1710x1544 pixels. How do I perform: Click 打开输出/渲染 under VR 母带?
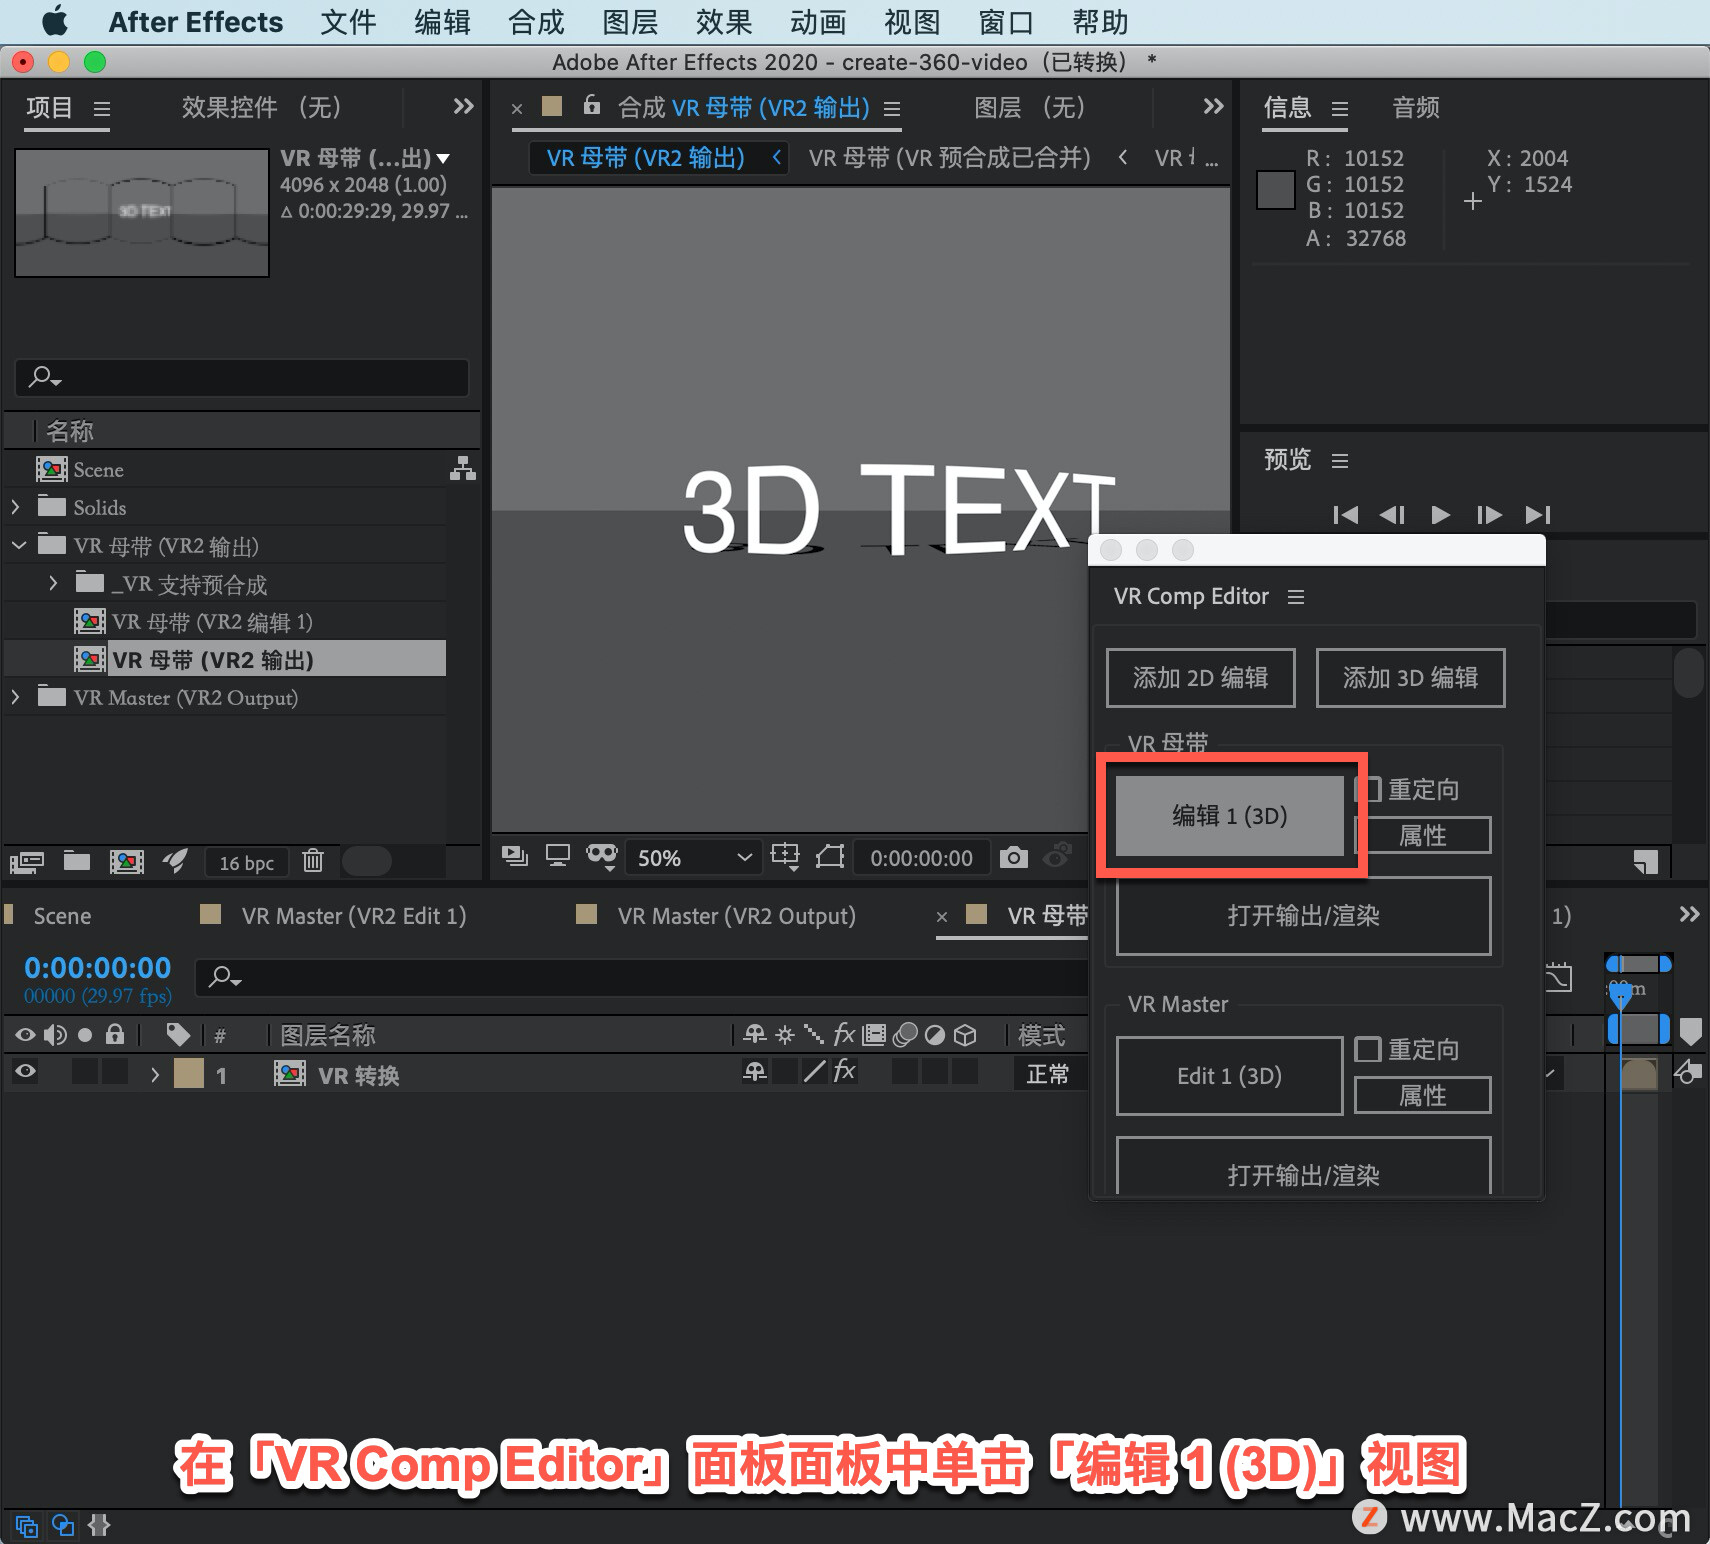[1304, 916]
